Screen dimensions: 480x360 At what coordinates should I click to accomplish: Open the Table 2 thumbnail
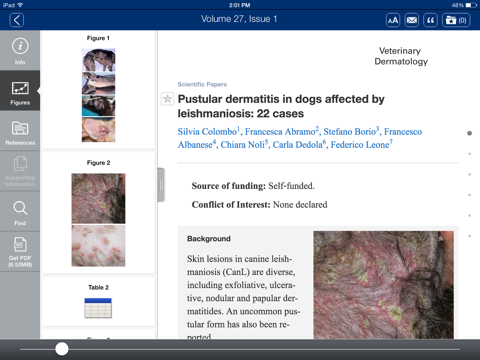[98, 308]
